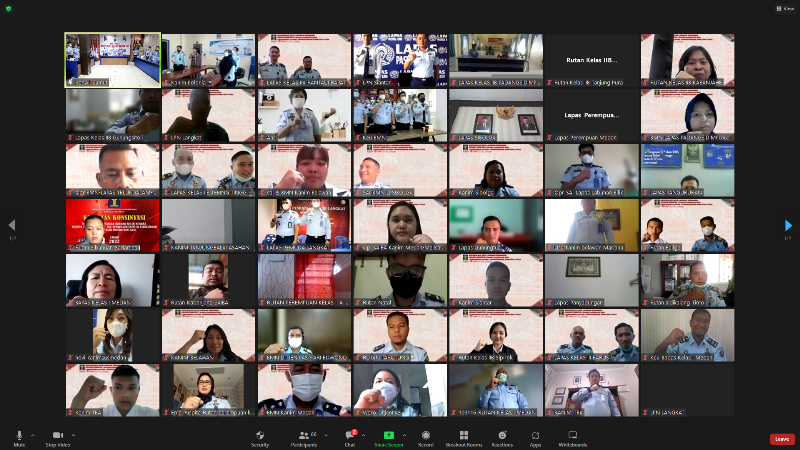
Task: Open video options arrow beside Stop Video
Action: 75,435
